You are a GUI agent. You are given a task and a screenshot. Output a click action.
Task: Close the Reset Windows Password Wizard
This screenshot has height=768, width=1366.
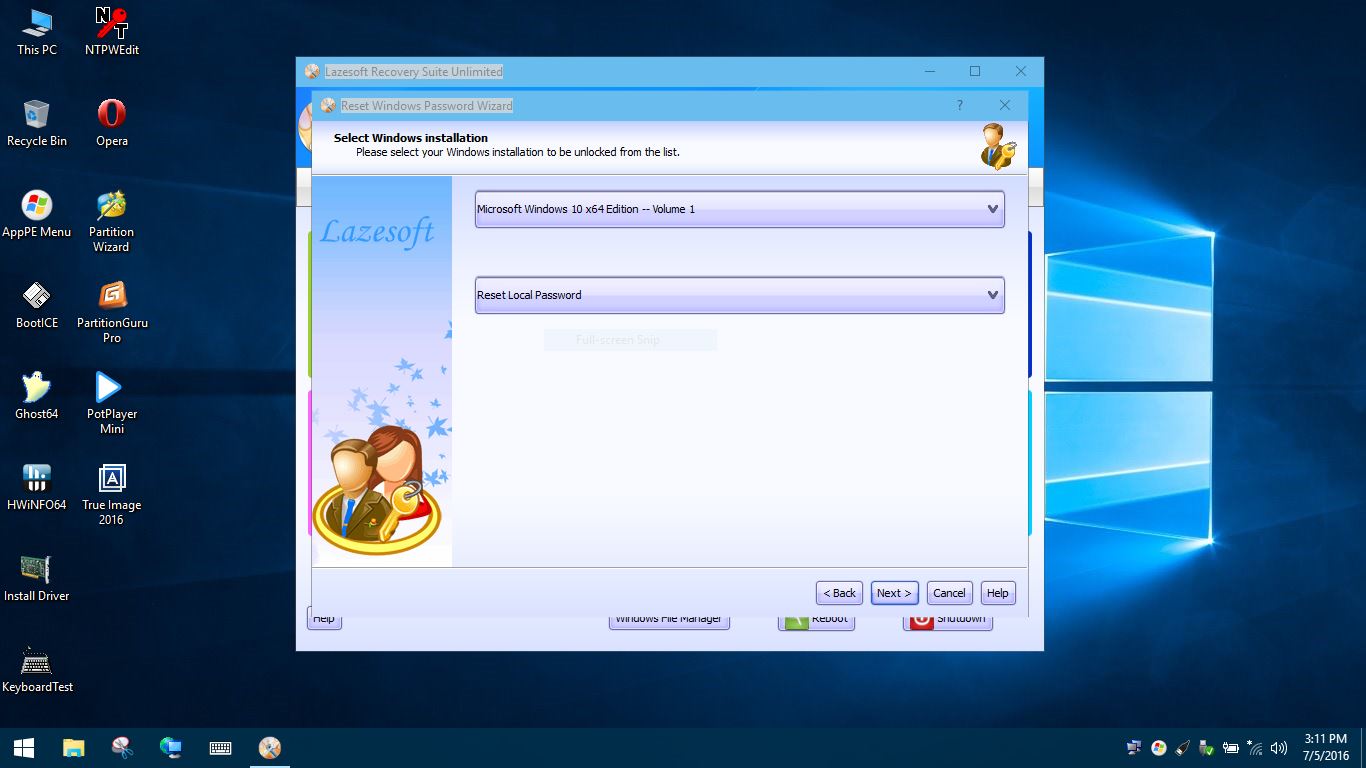tap(1005, 105)
